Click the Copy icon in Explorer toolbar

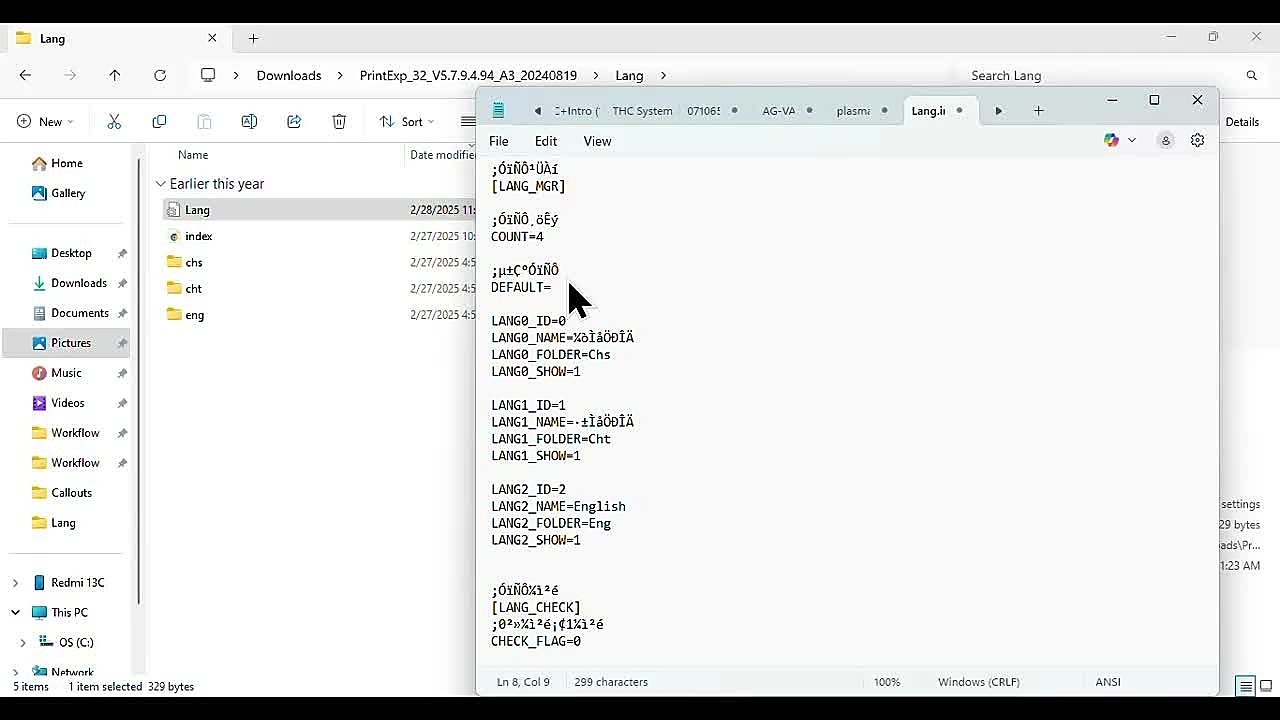pyautogui.click(x=159, y=121)
